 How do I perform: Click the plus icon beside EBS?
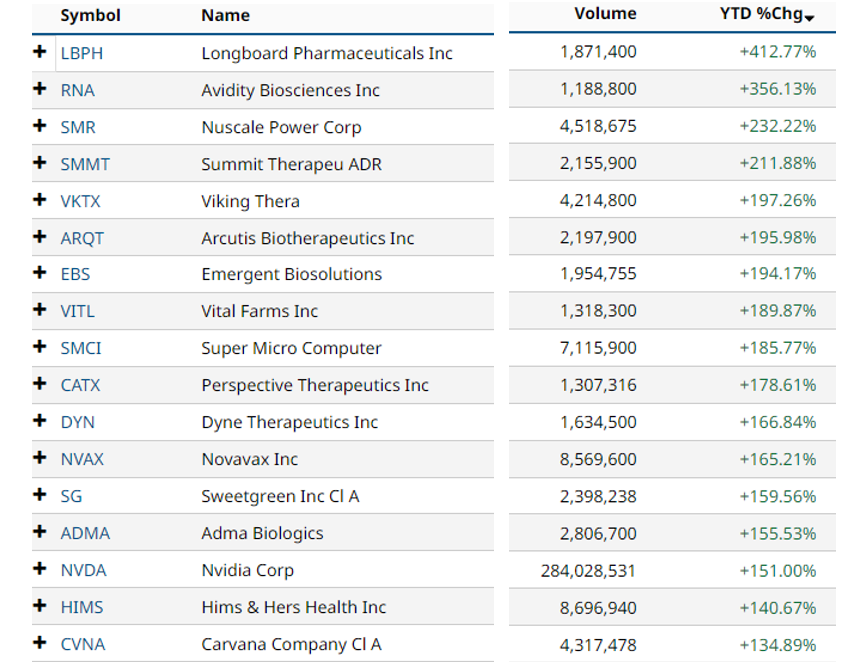[x=40, y=273]
